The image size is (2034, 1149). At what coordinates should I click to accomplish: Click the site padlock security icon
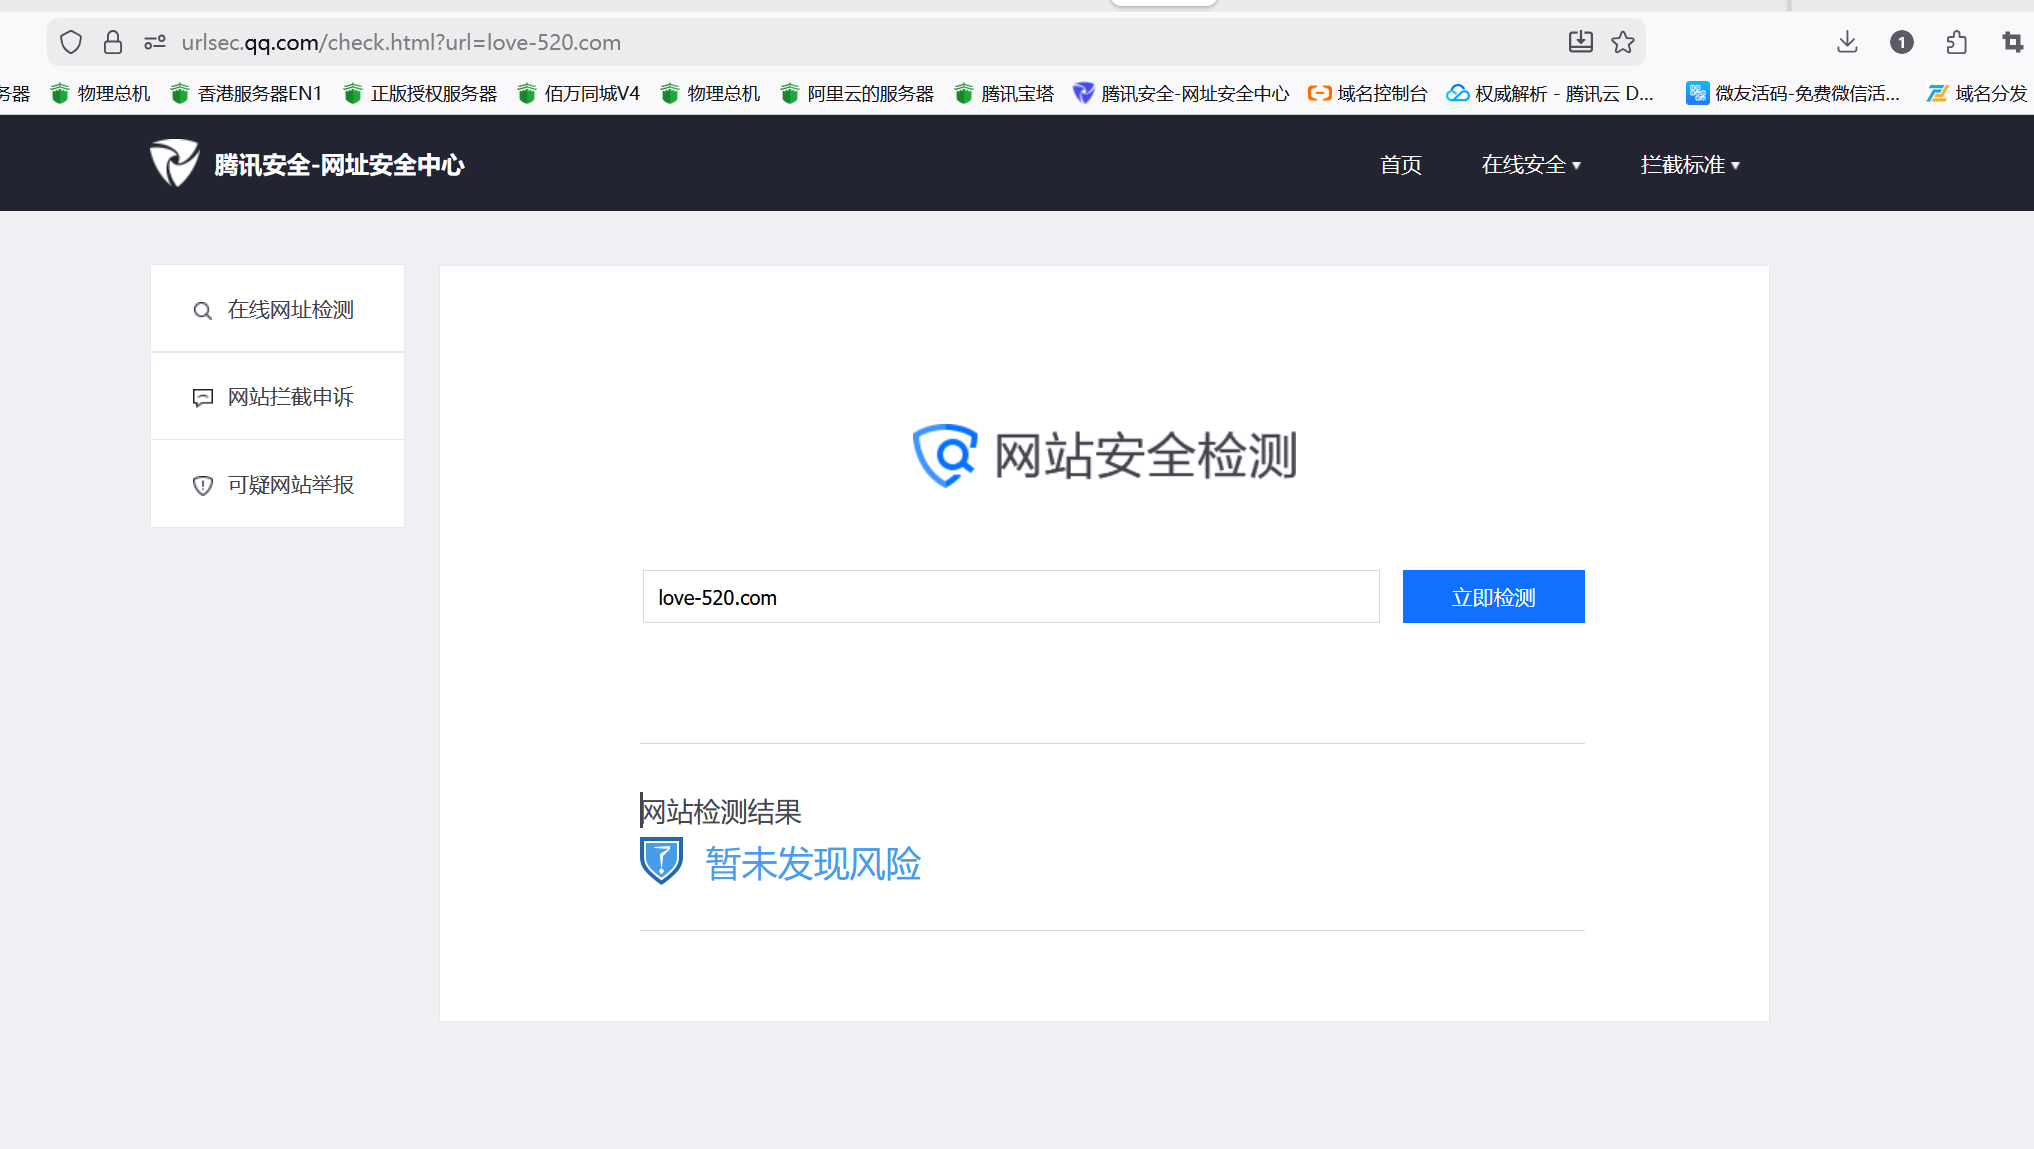click(x=113, y=42)
